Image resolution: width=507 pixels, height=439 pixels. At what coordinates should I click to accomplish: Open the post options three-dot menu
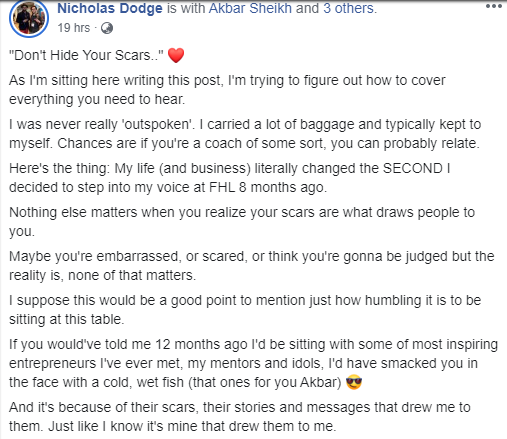tap(494, 6)
